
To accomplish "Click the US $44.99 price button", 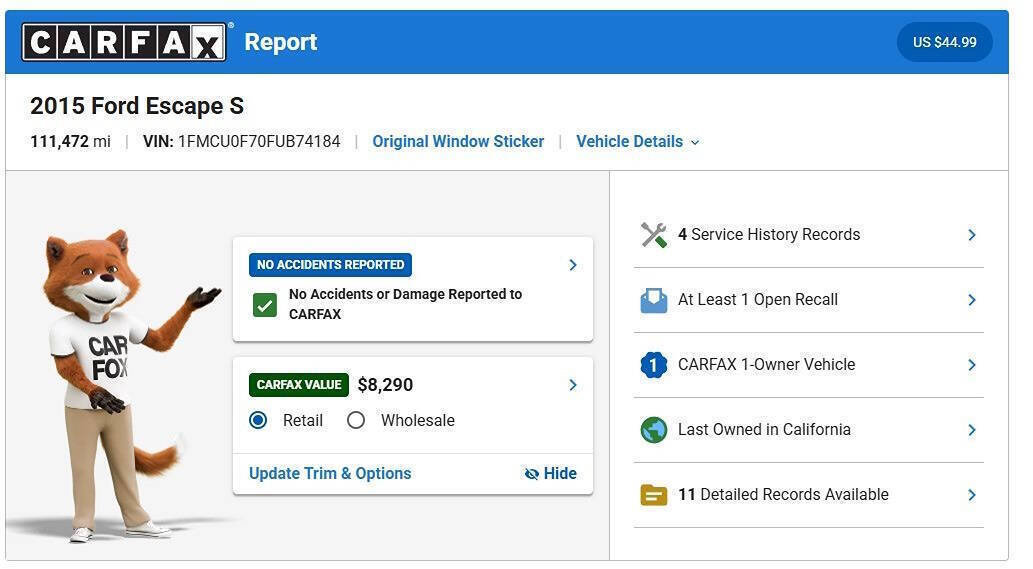I will point(944,42).
